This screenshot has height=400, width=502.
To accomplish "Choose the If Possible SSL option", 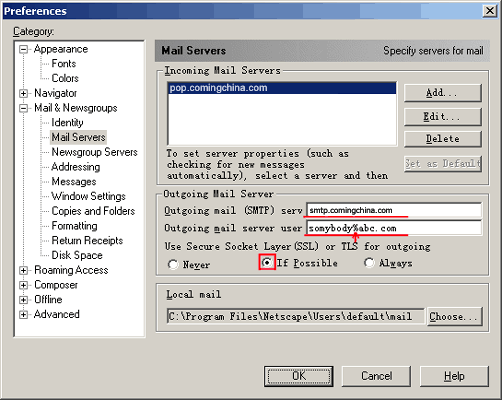I will tap(267, 262).
